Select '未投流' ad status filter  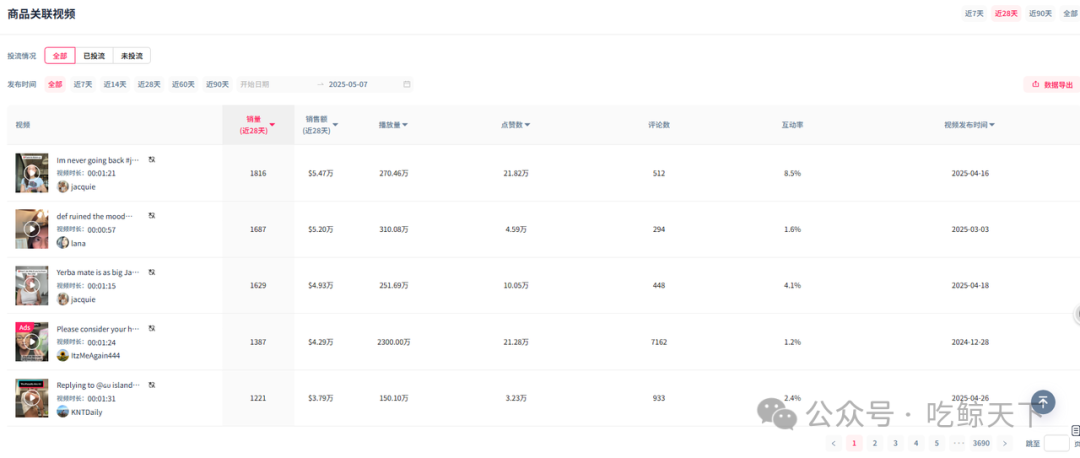[x=131, y=56]
